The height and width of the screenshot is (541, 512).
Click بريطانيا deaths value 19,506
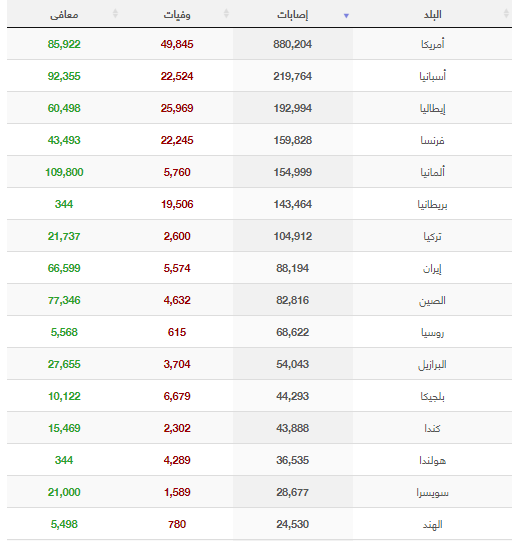click(177, 204)
